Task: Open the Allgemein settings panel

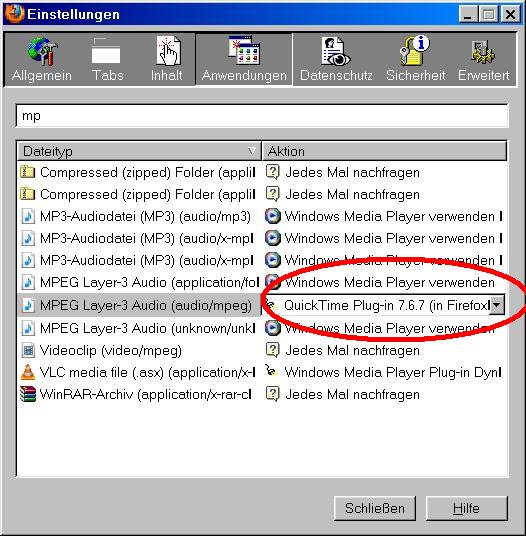Action: [x=42, y=59]
